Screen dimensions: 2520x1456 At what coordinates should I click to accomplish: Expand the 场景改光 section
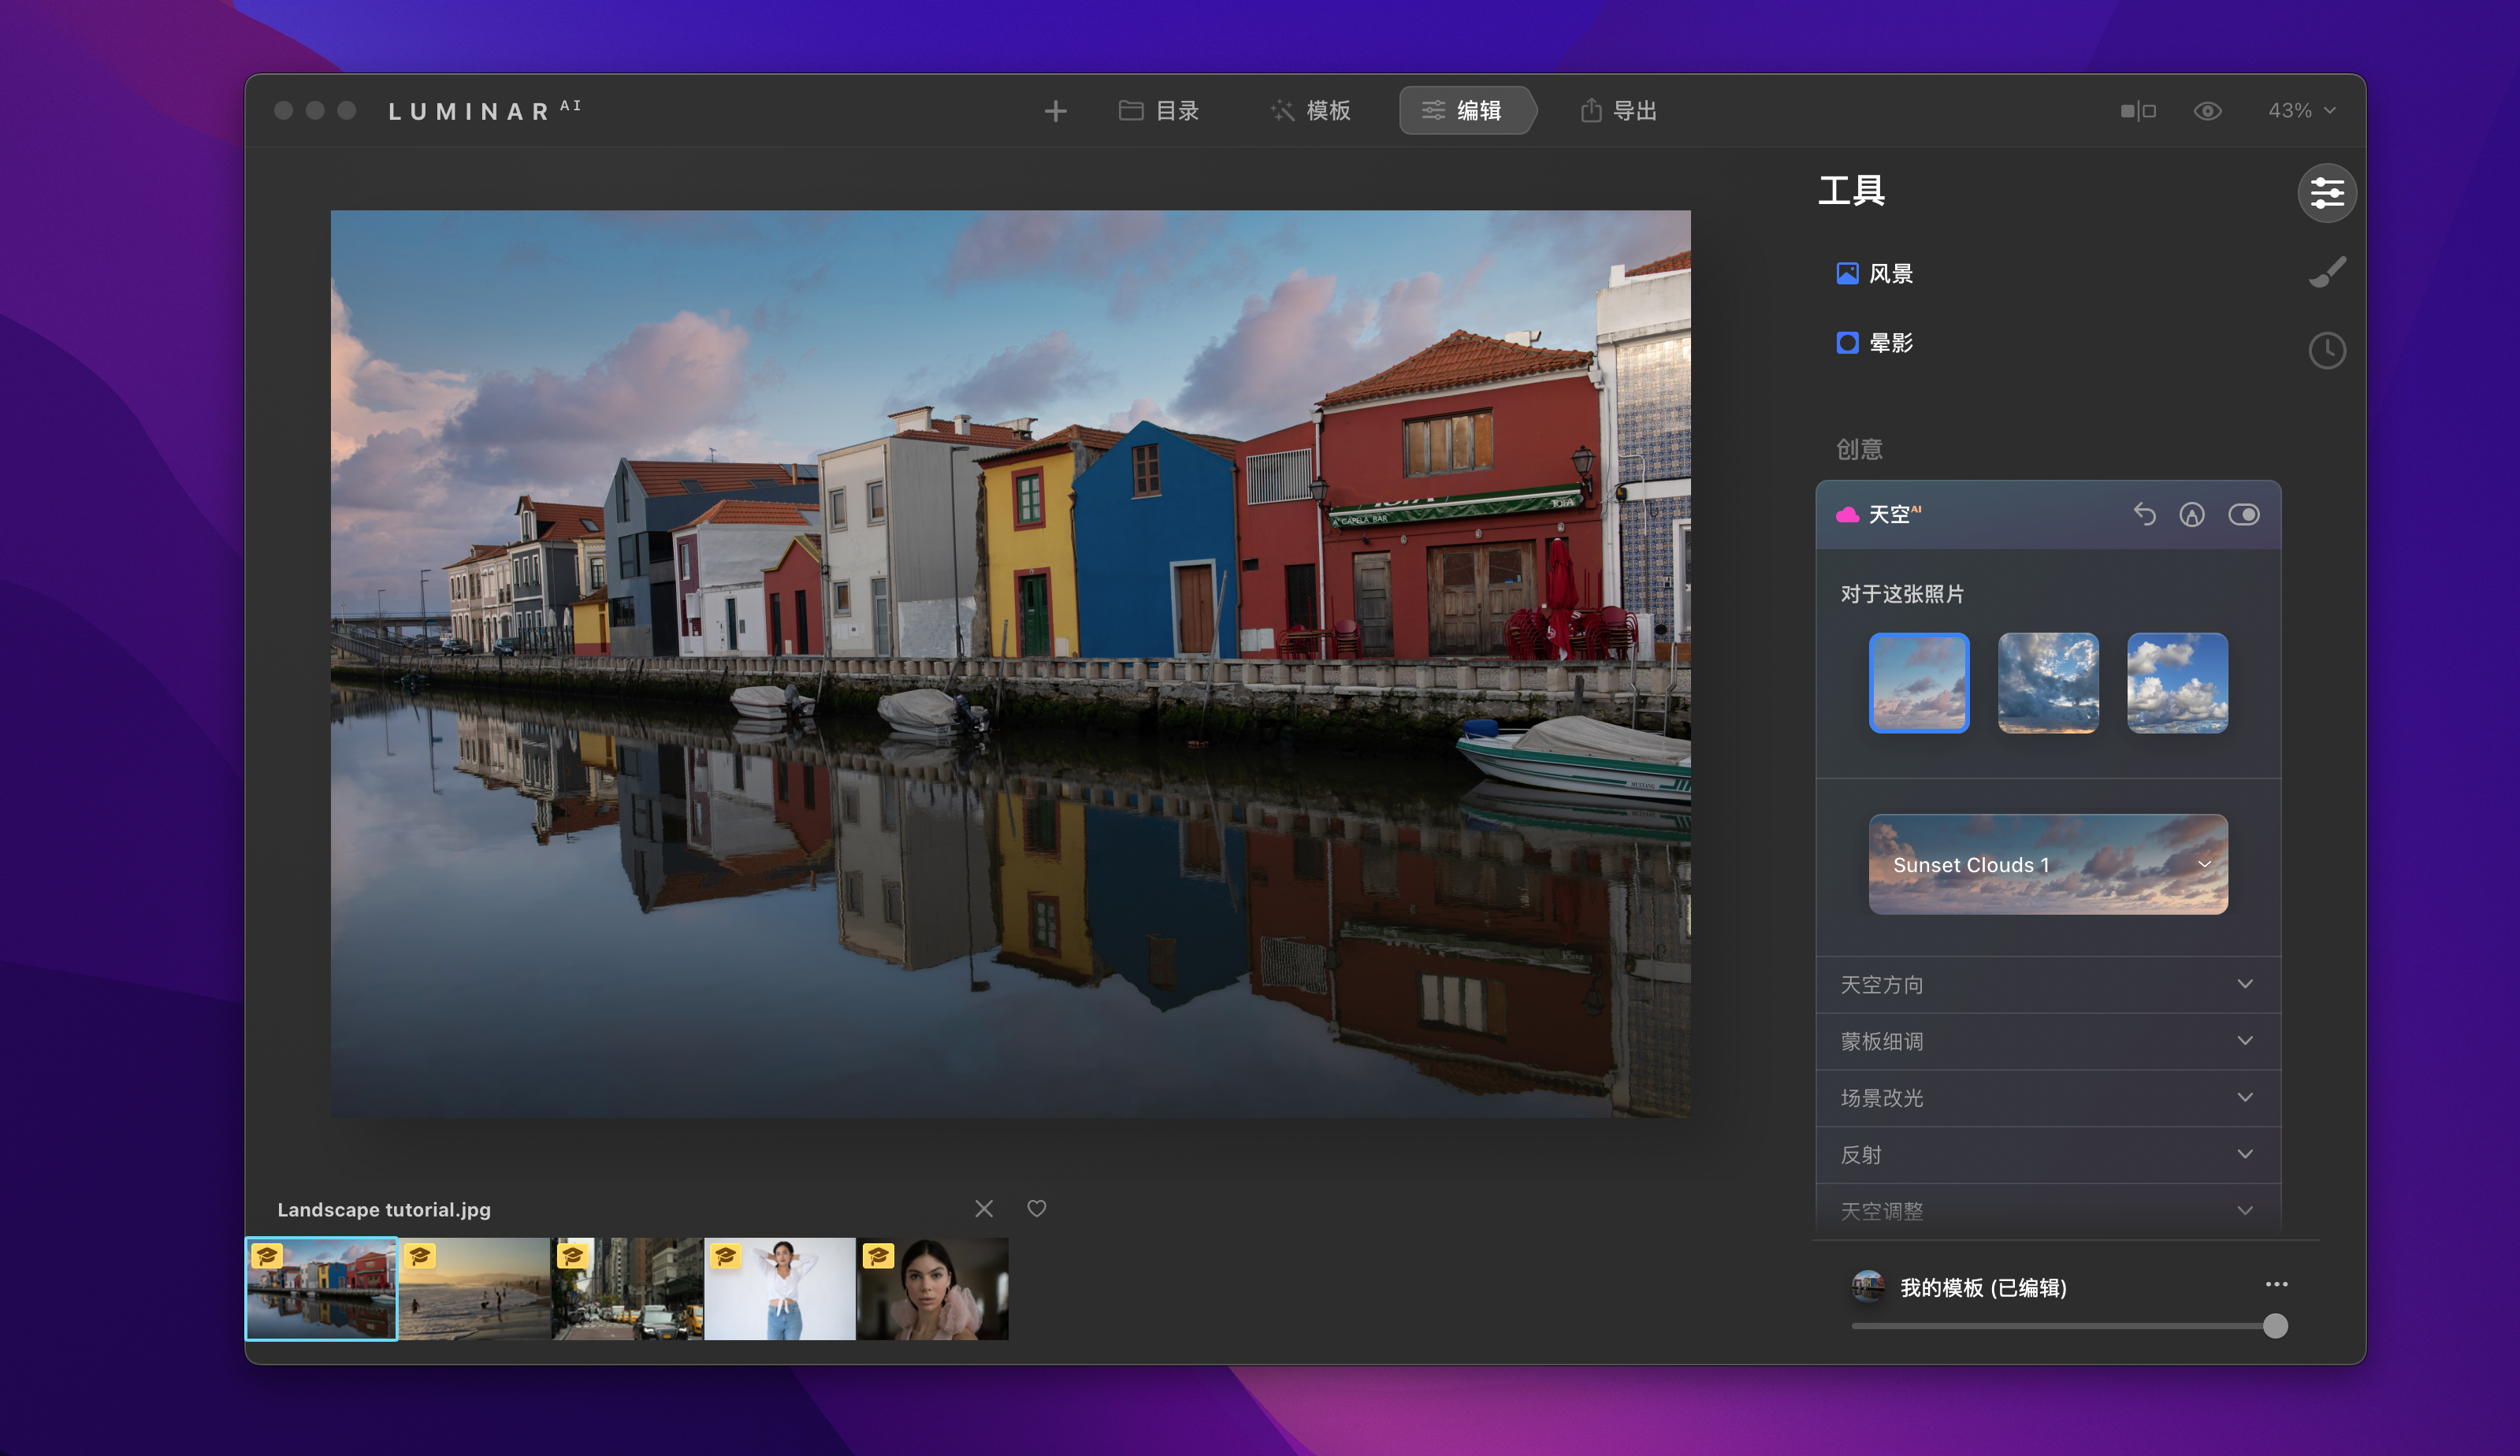pyautogui.click(x=2047, y=1098)
